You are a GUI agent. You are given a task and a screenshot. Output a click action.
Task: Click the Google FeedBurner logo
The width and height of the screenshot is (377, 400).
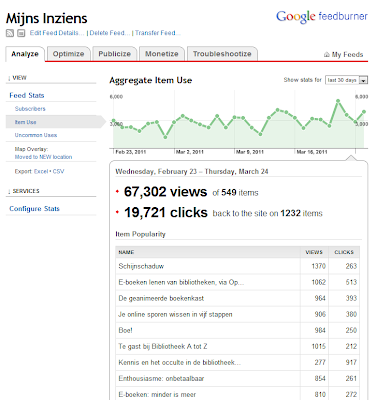point(322,16)
